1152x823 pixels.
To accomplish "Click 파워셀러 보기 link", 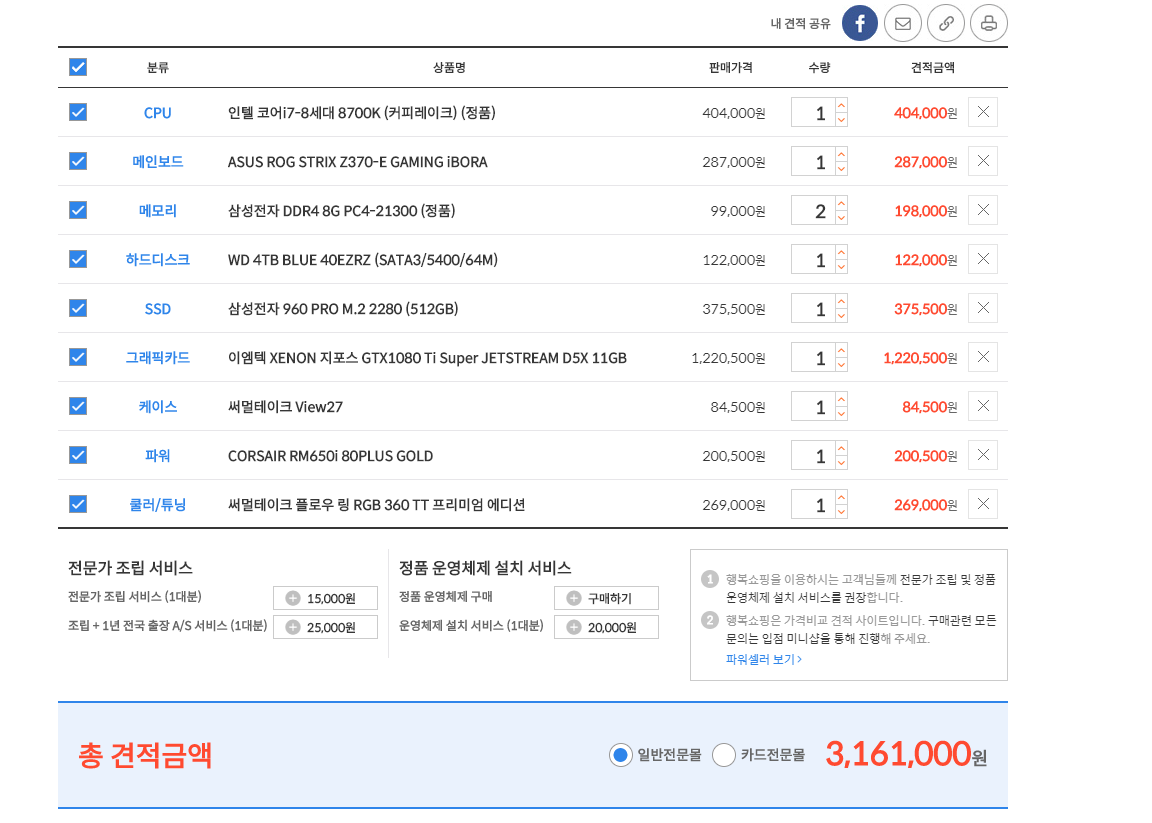I will [764, 659].
